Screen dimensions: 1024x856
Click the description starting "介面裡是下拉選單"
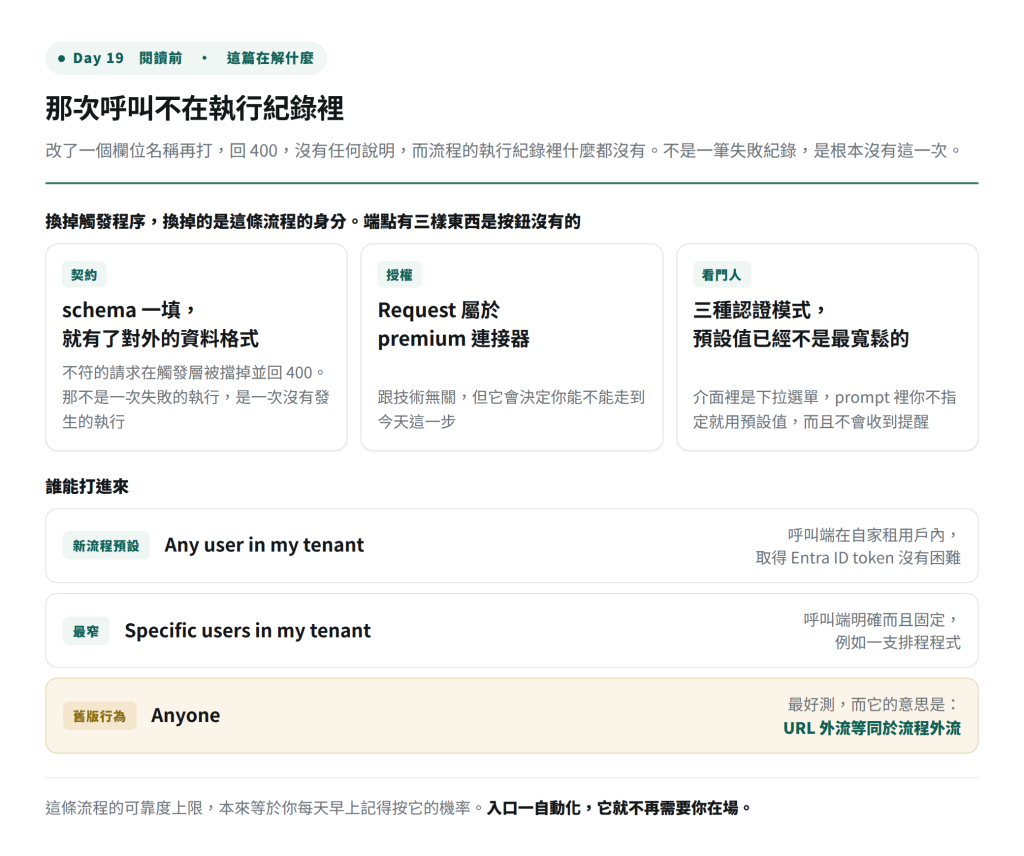[825, 409]
